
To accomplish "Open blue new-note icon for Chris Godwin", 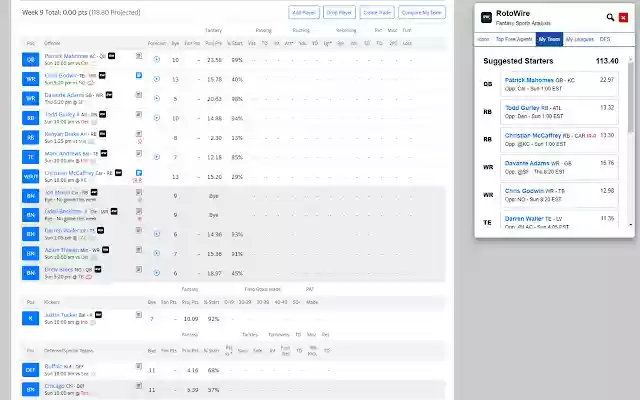I will (x=139, y=75).
